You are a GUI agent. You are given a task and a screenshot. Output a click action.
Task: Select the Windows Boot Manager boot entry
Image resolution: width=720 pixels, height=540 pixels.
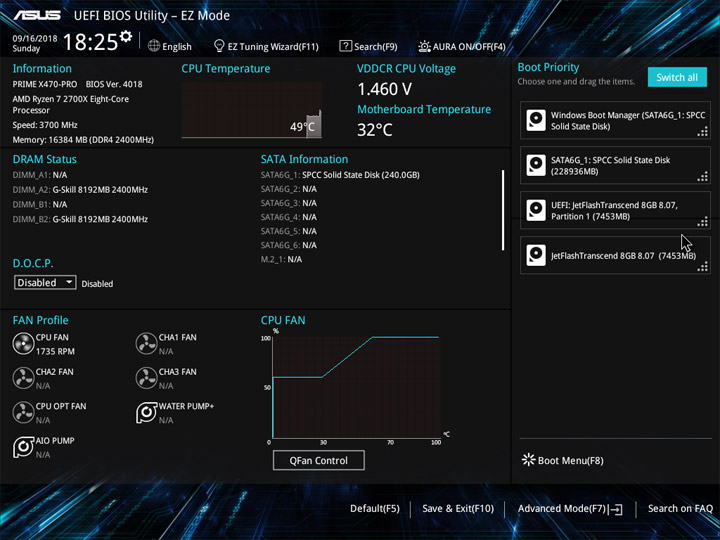(615, 120)
